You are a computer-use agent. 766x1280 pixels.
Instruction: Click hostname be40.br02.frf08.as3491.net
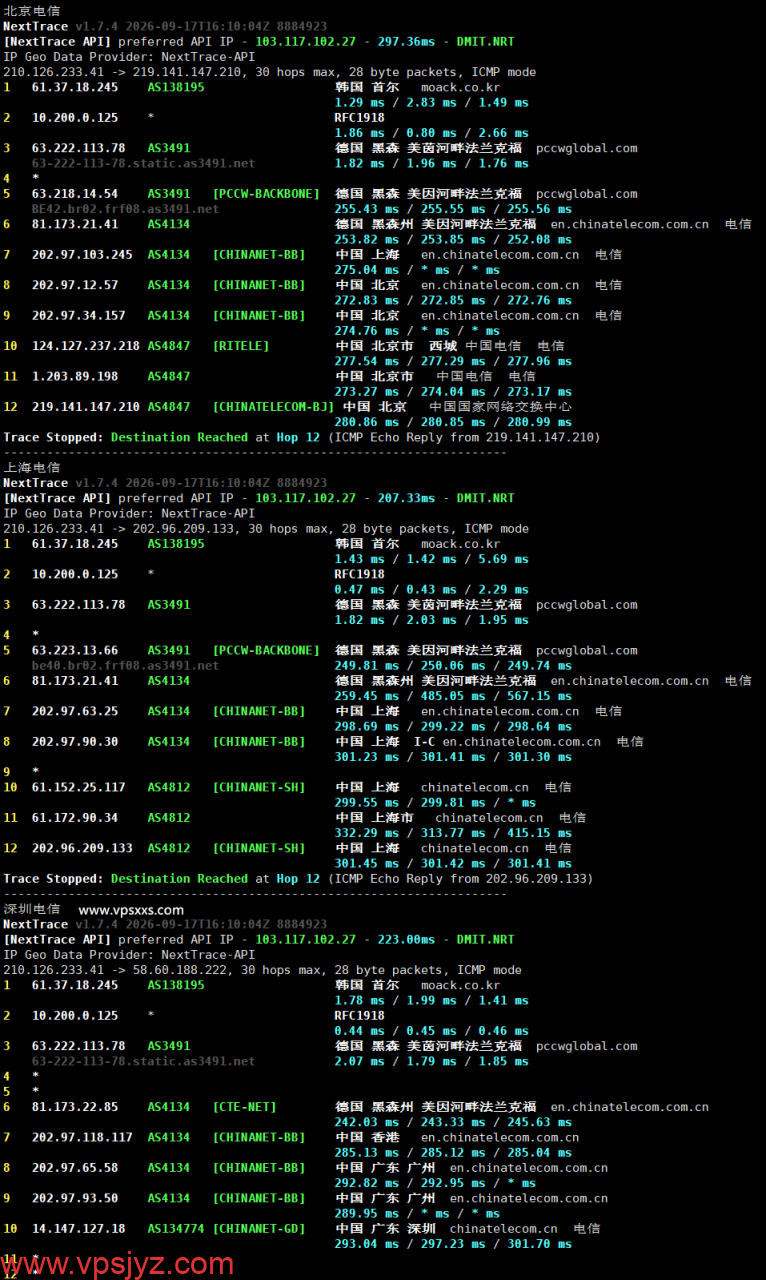point(125,665)
